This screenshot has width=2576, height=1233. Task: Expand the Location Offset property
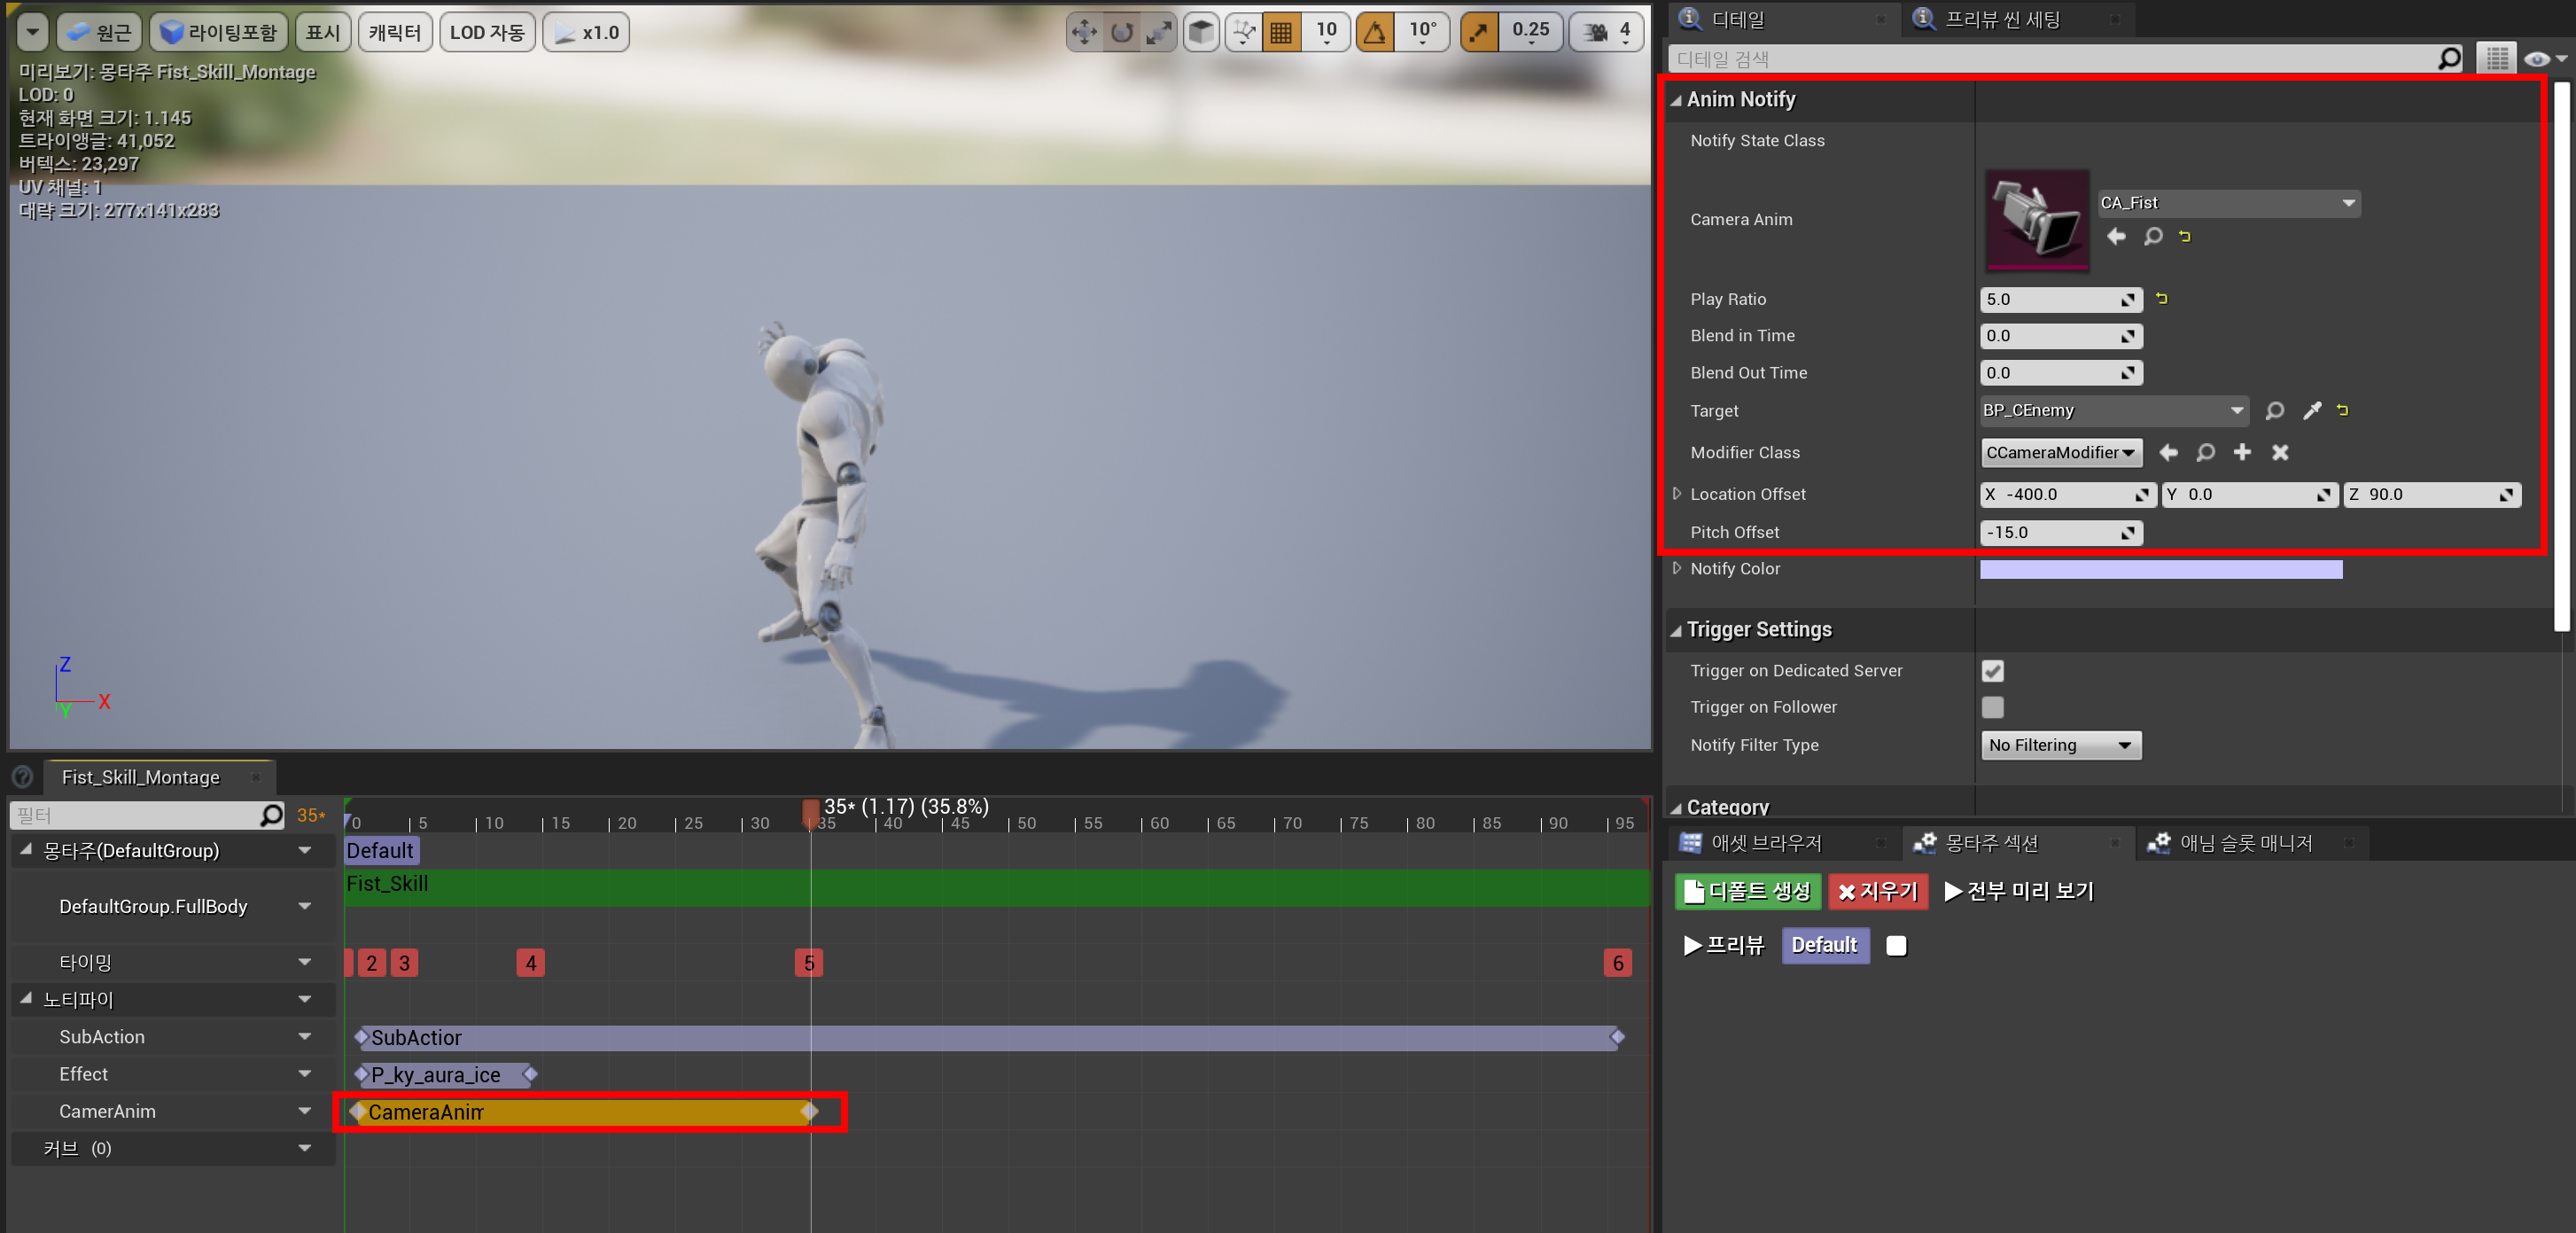pos(1677,494)
